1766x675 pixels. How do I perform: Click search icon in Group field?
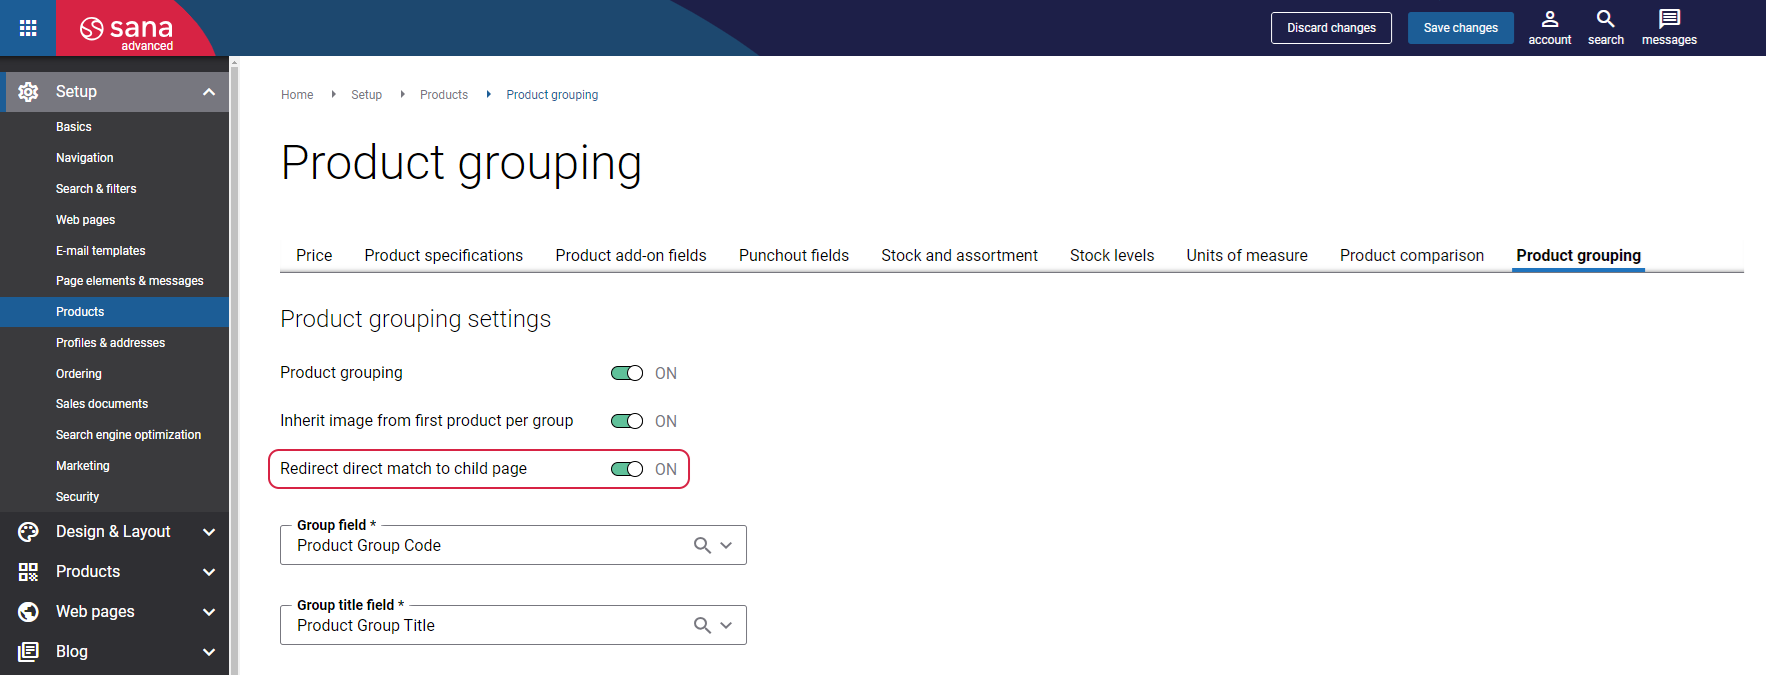(702, 545)
